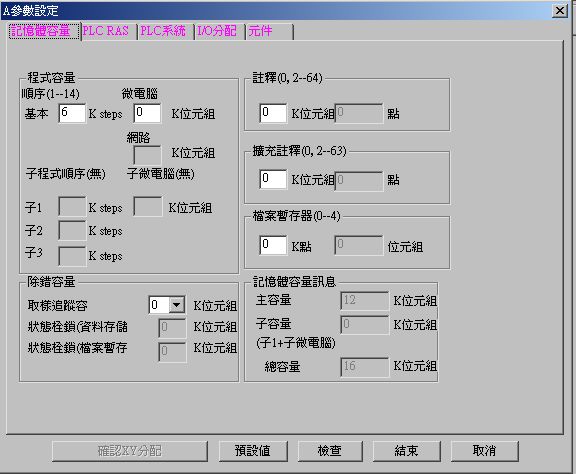Click the 基本 K steps input field

point(72,113)
